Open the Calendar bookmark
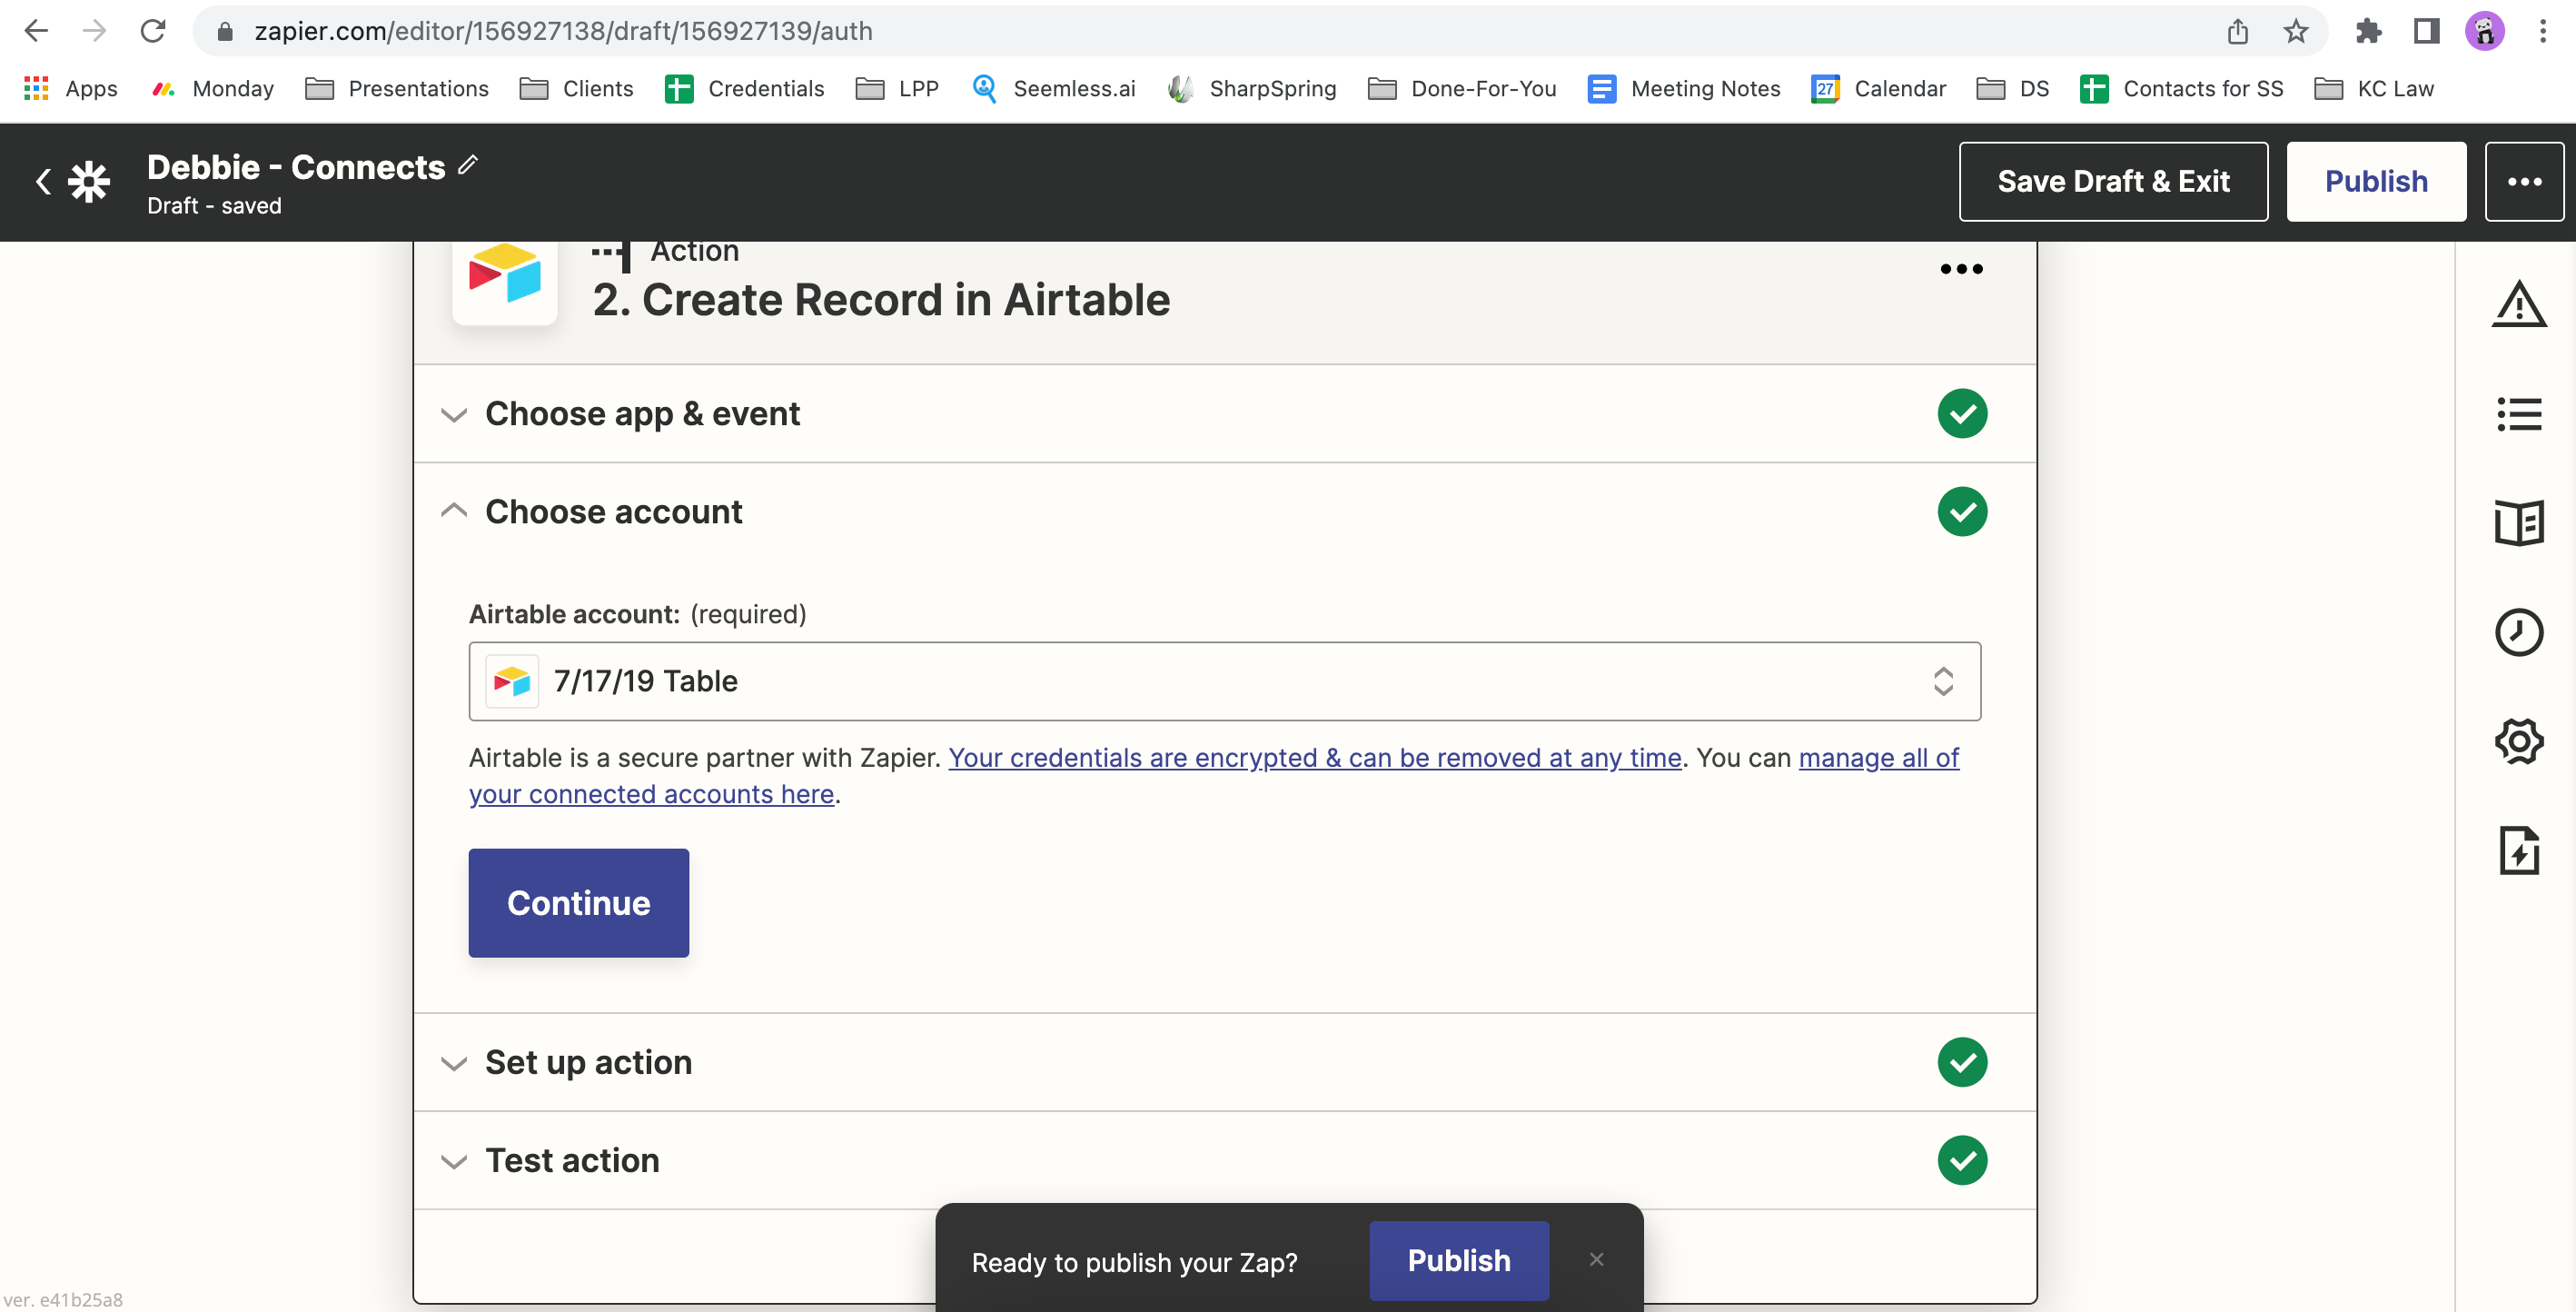Viewport: 2576px width, 1312px height. (1878, 89)
